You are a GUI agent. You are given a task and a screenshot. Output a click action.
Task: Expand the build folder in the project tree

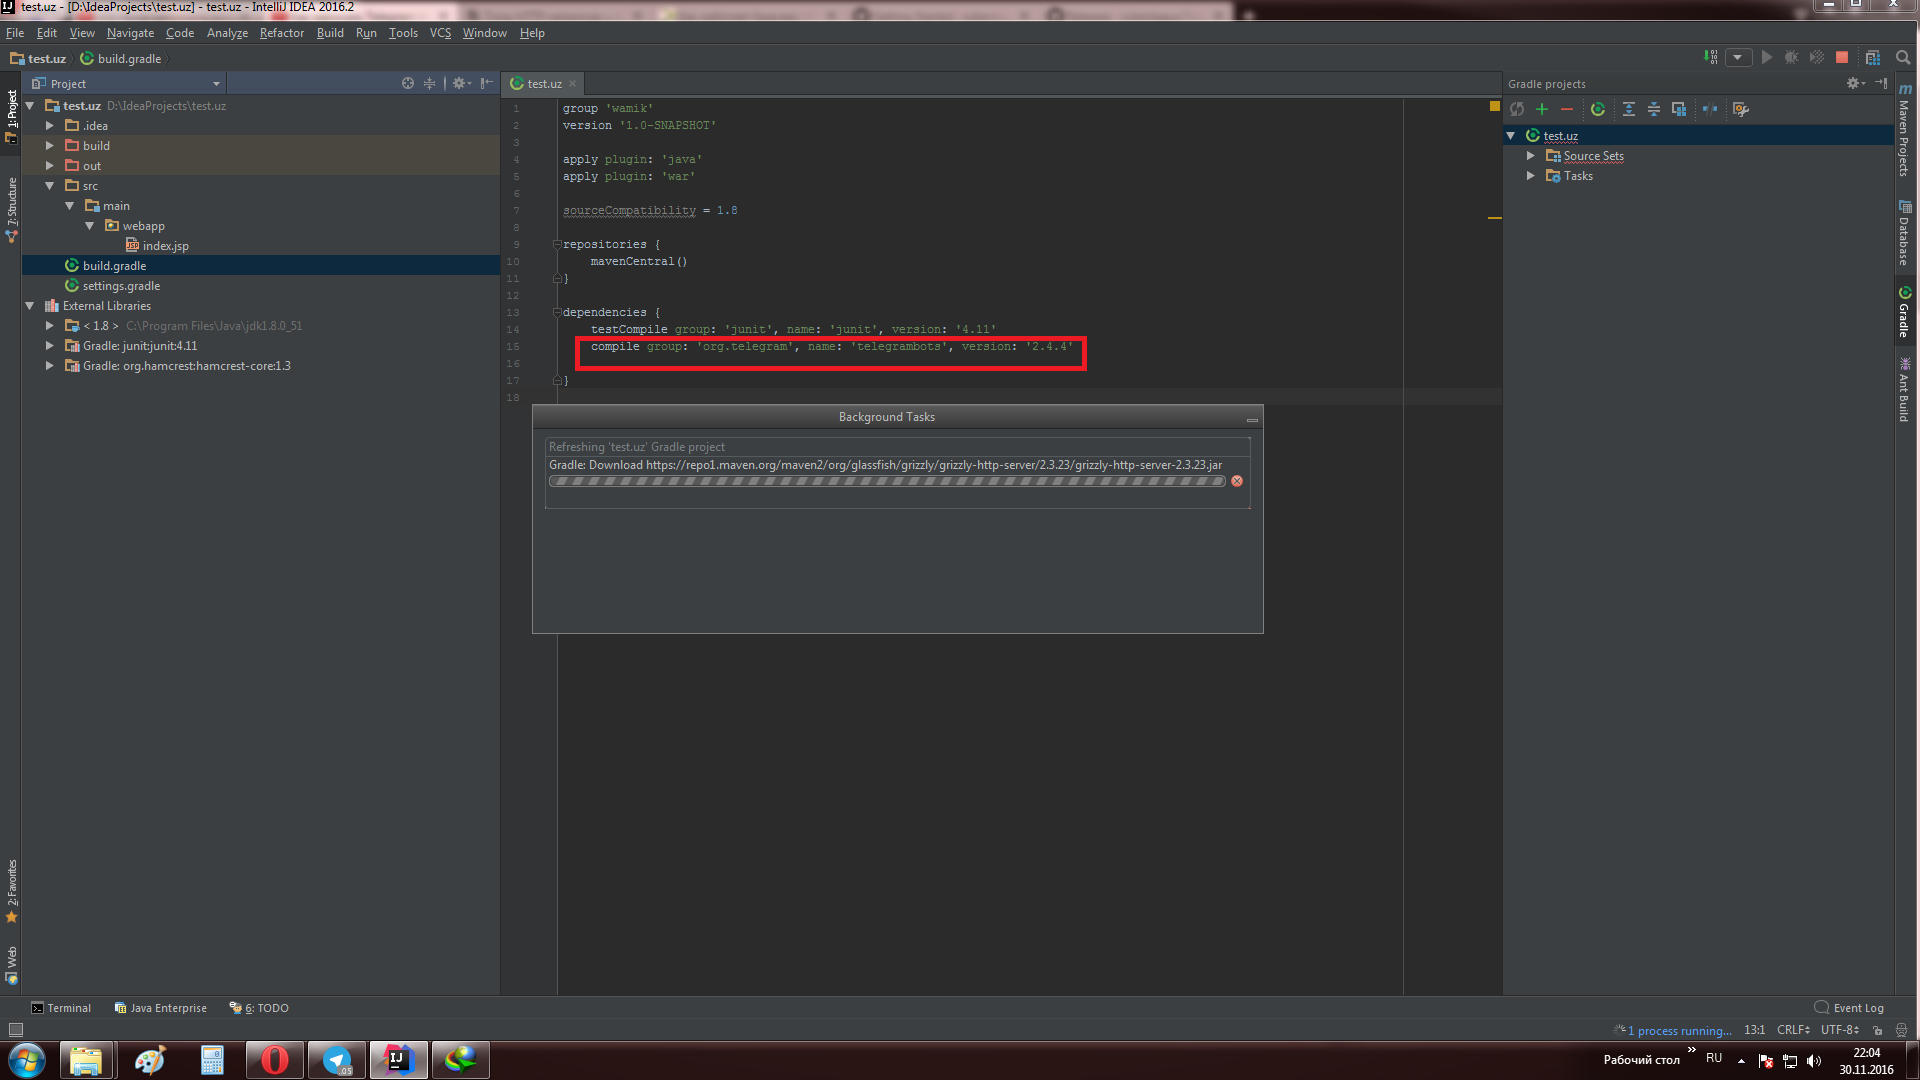pyautogui.click(x=49, y=146)
